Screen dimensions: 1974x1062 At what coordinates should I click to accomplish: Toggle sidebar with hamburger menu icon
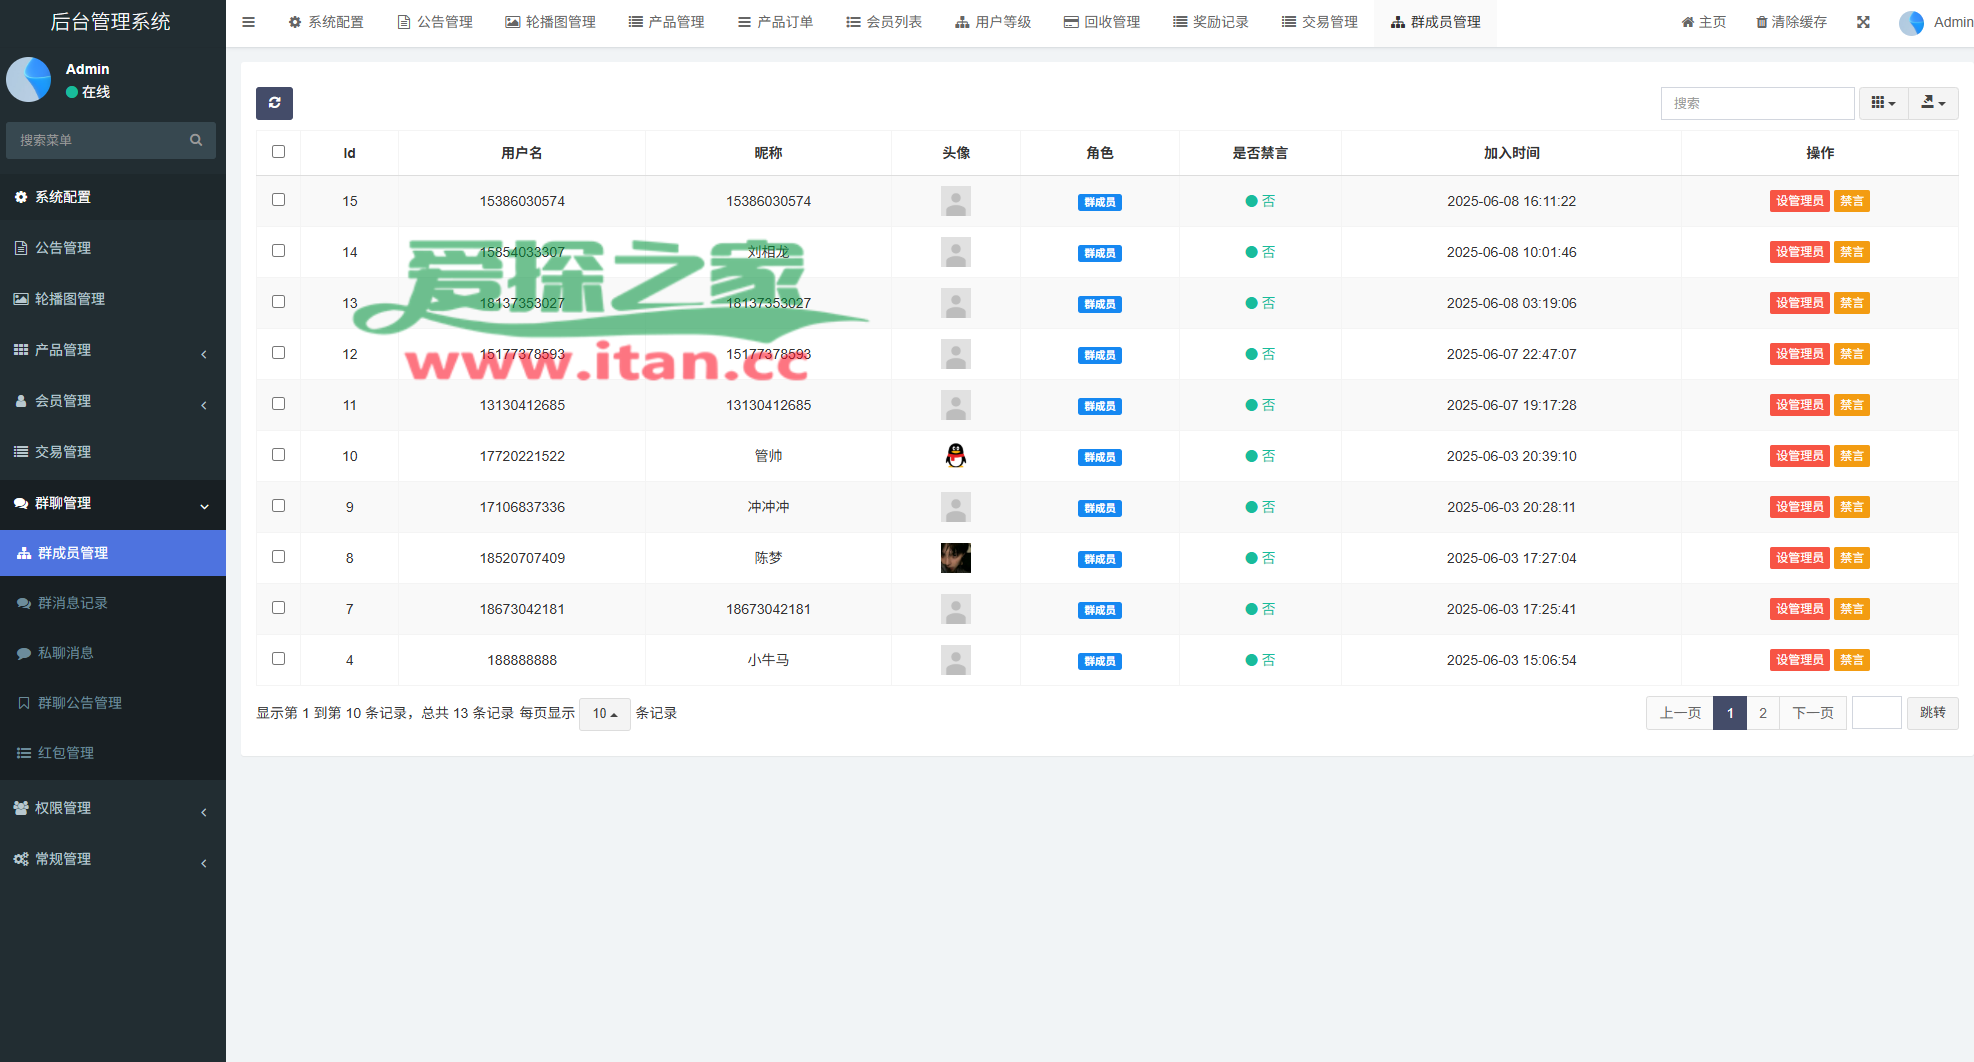(x=248, y=22)
